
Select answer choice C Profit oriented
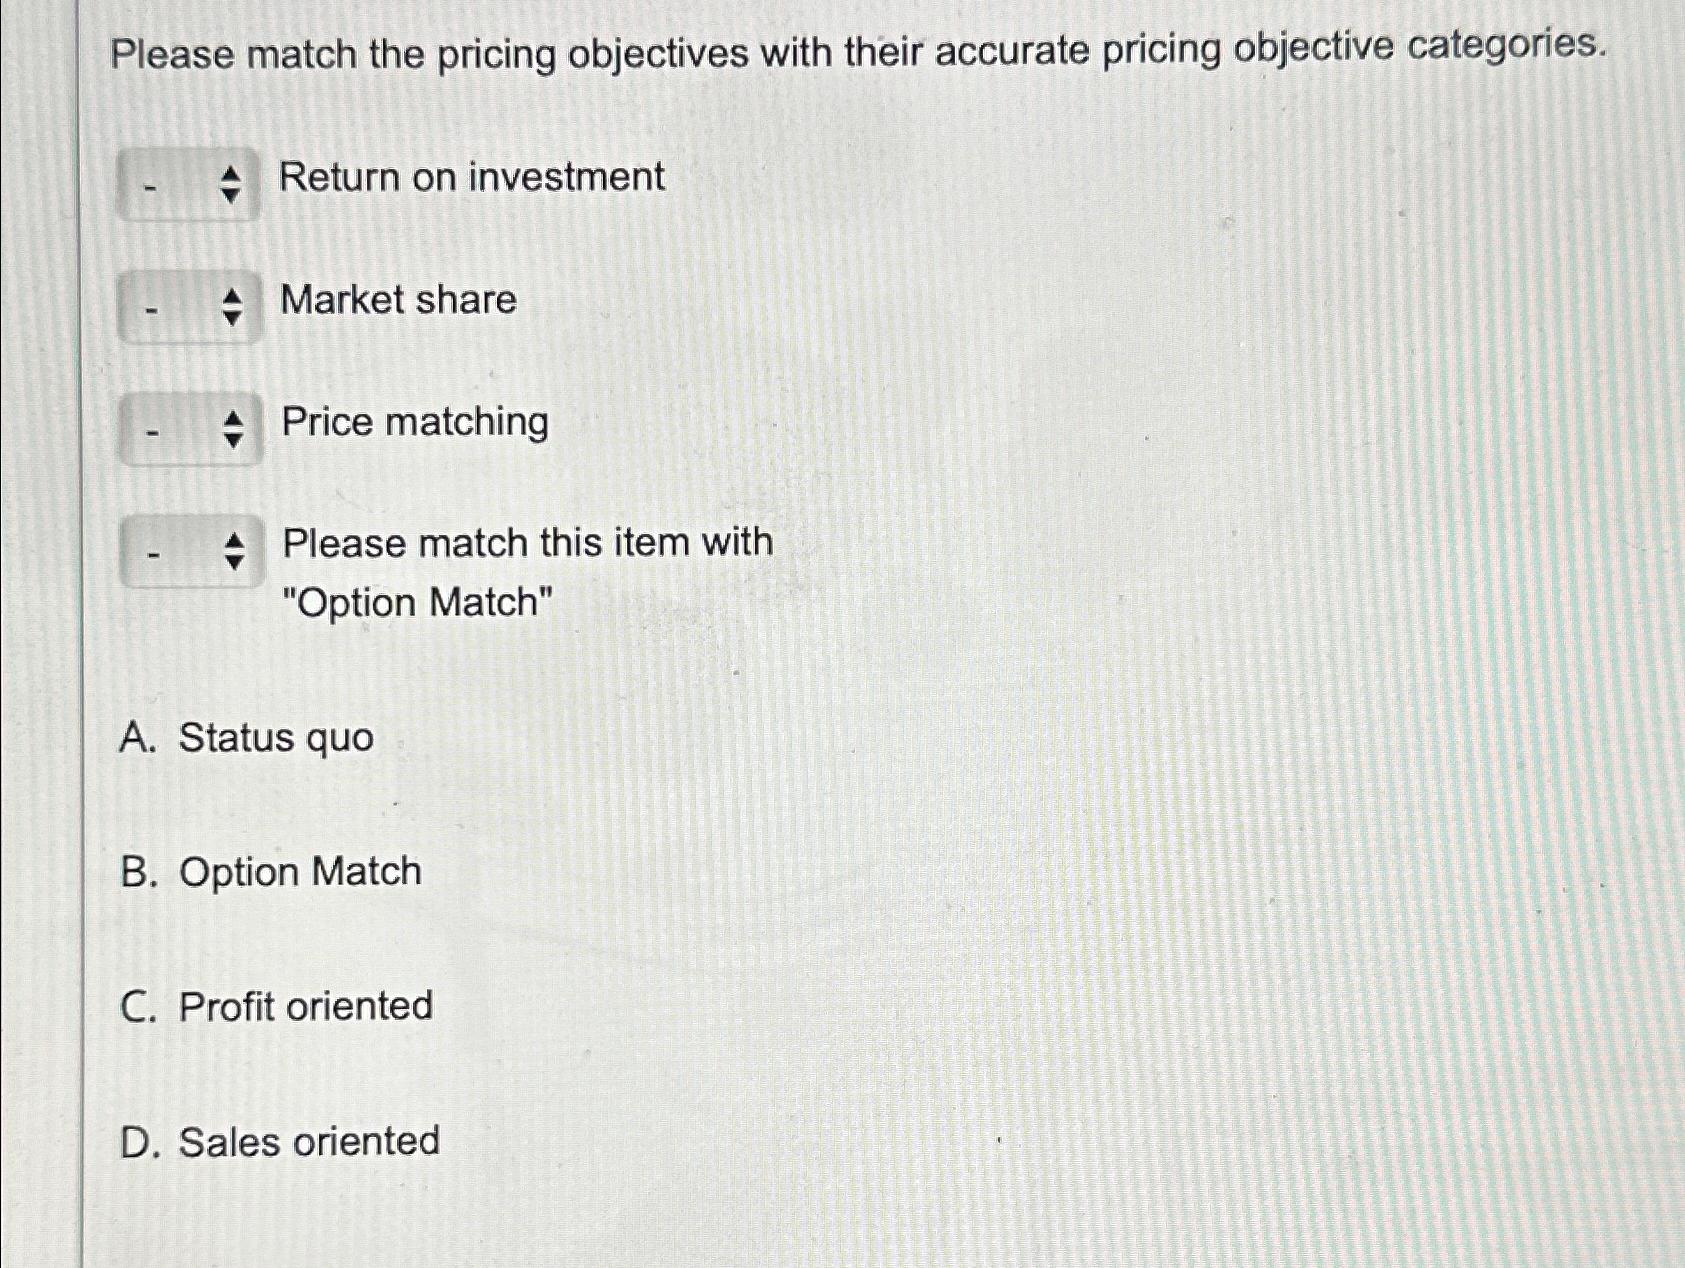coord(278,1005)
